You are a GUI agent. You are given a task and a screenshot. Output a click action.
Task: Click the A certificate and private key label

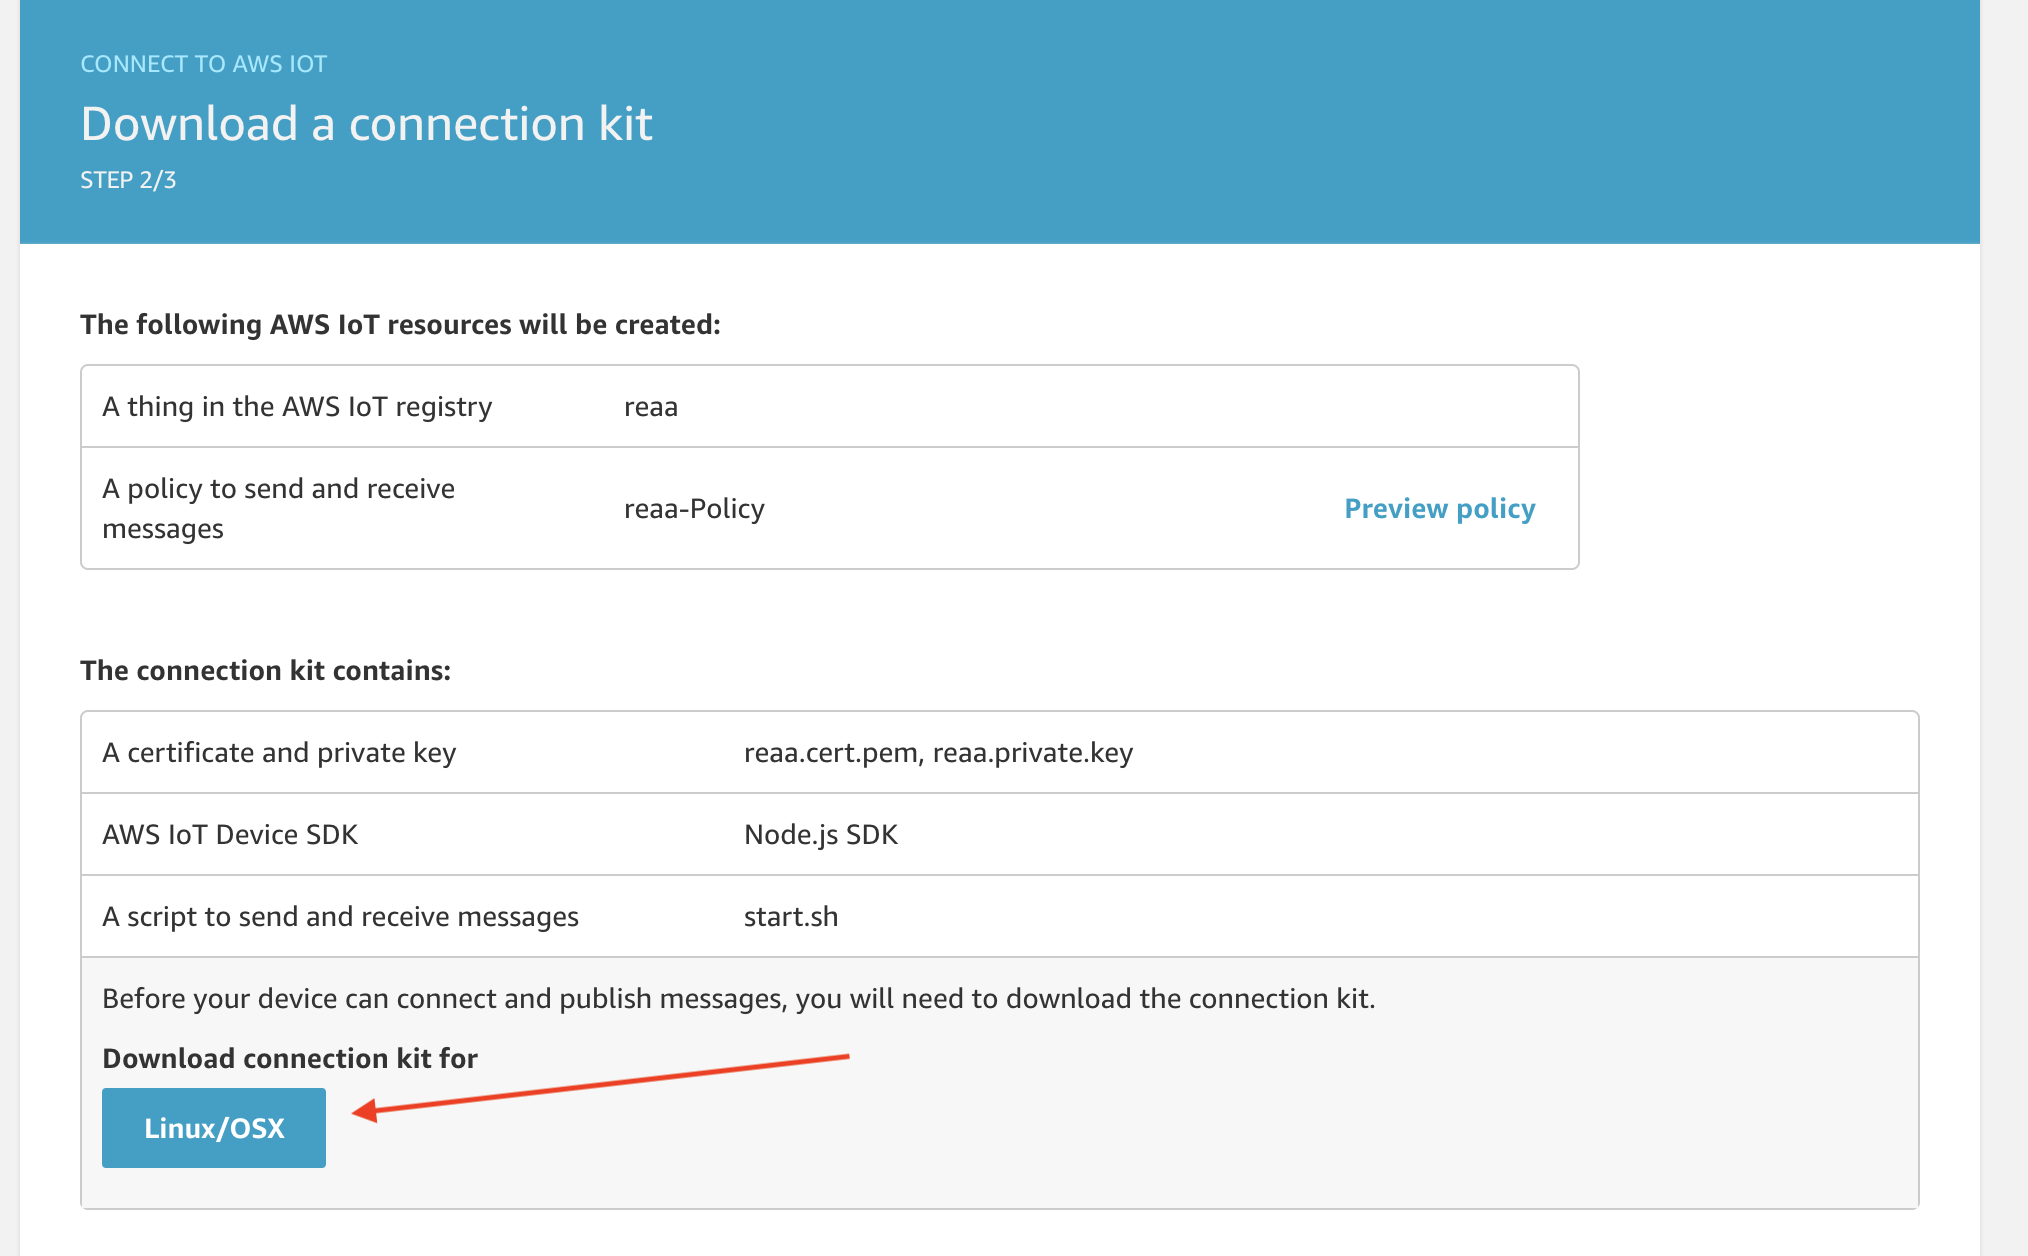(279, 753)
